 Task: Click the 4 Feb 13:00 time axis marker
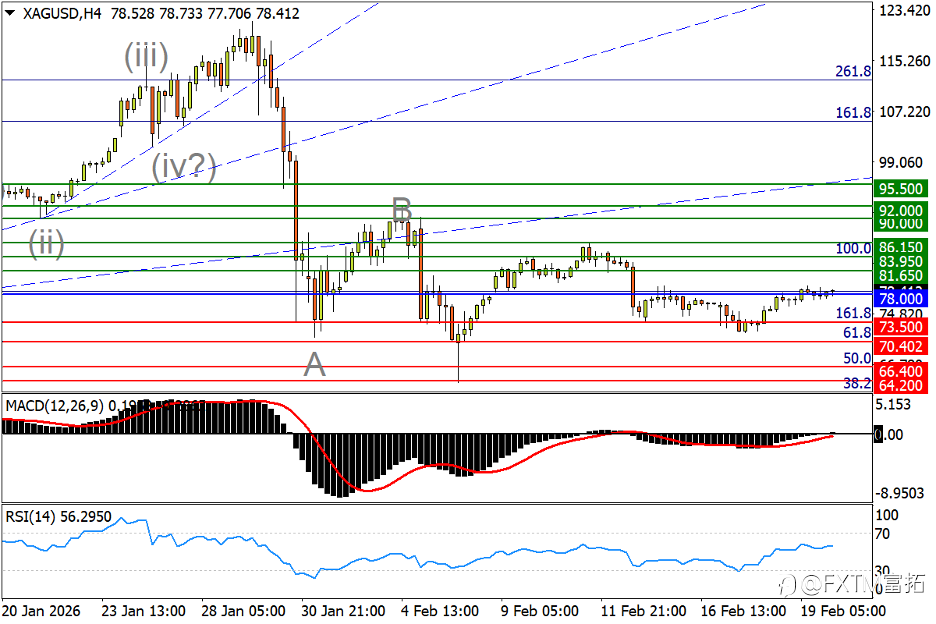point(440,611)
